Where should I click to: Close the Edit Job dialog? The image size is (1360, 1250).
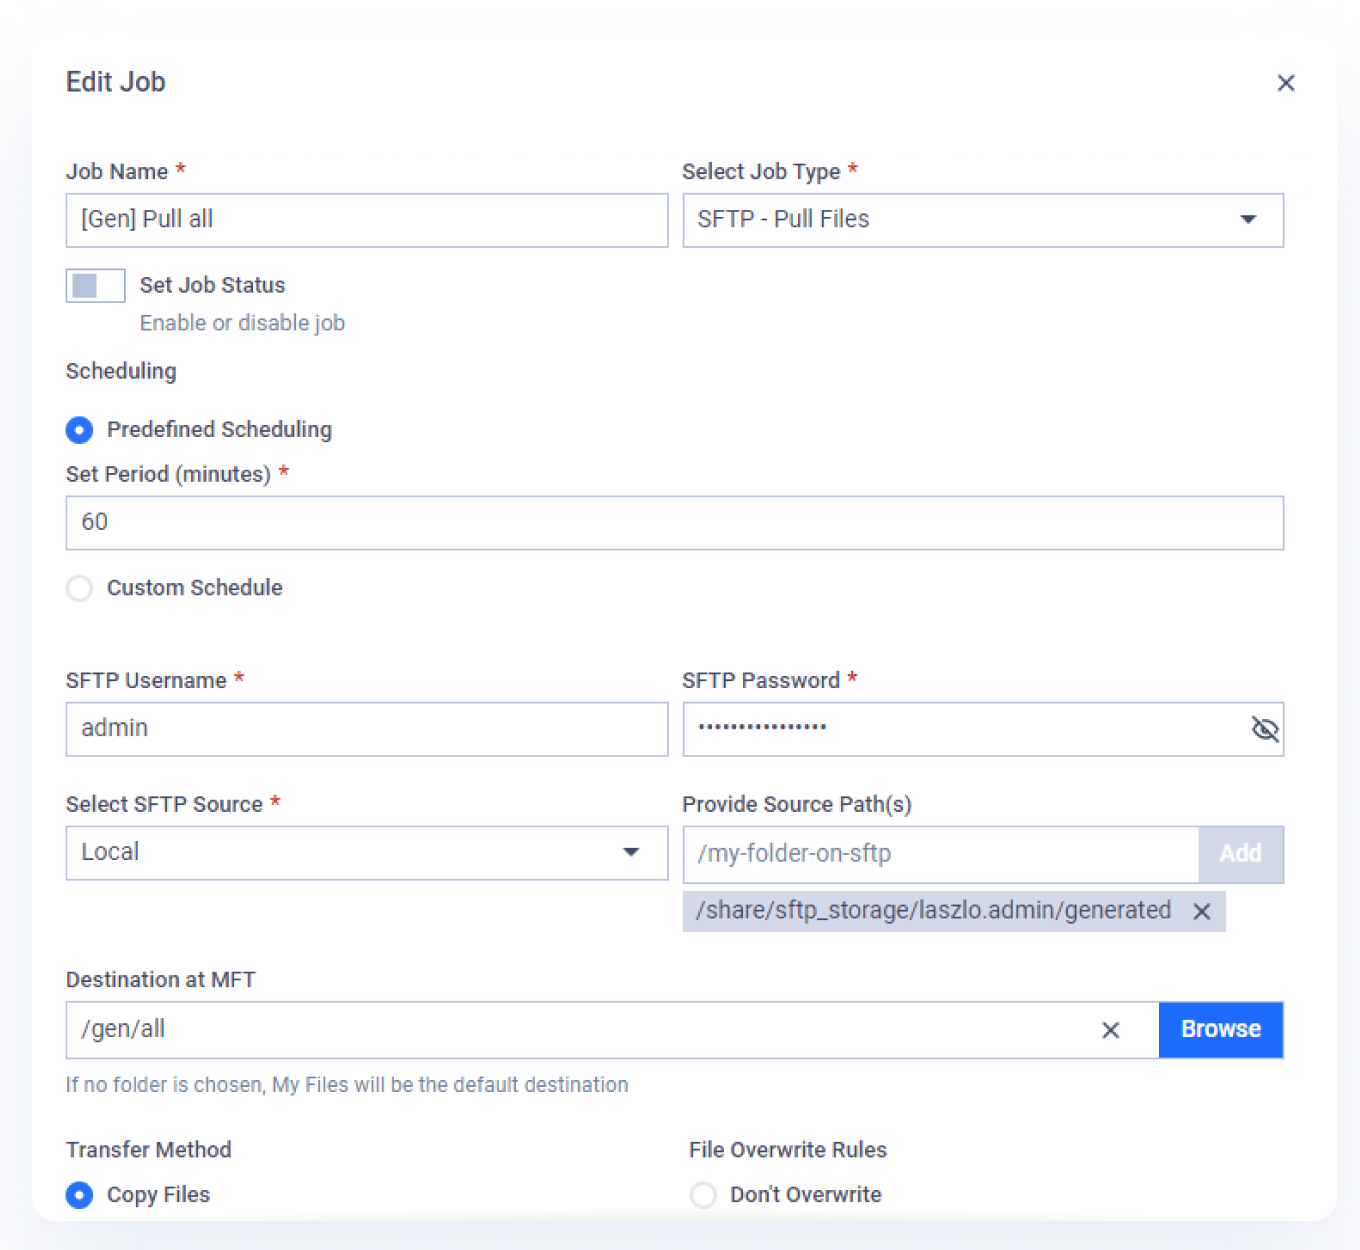coord(1286,83)
